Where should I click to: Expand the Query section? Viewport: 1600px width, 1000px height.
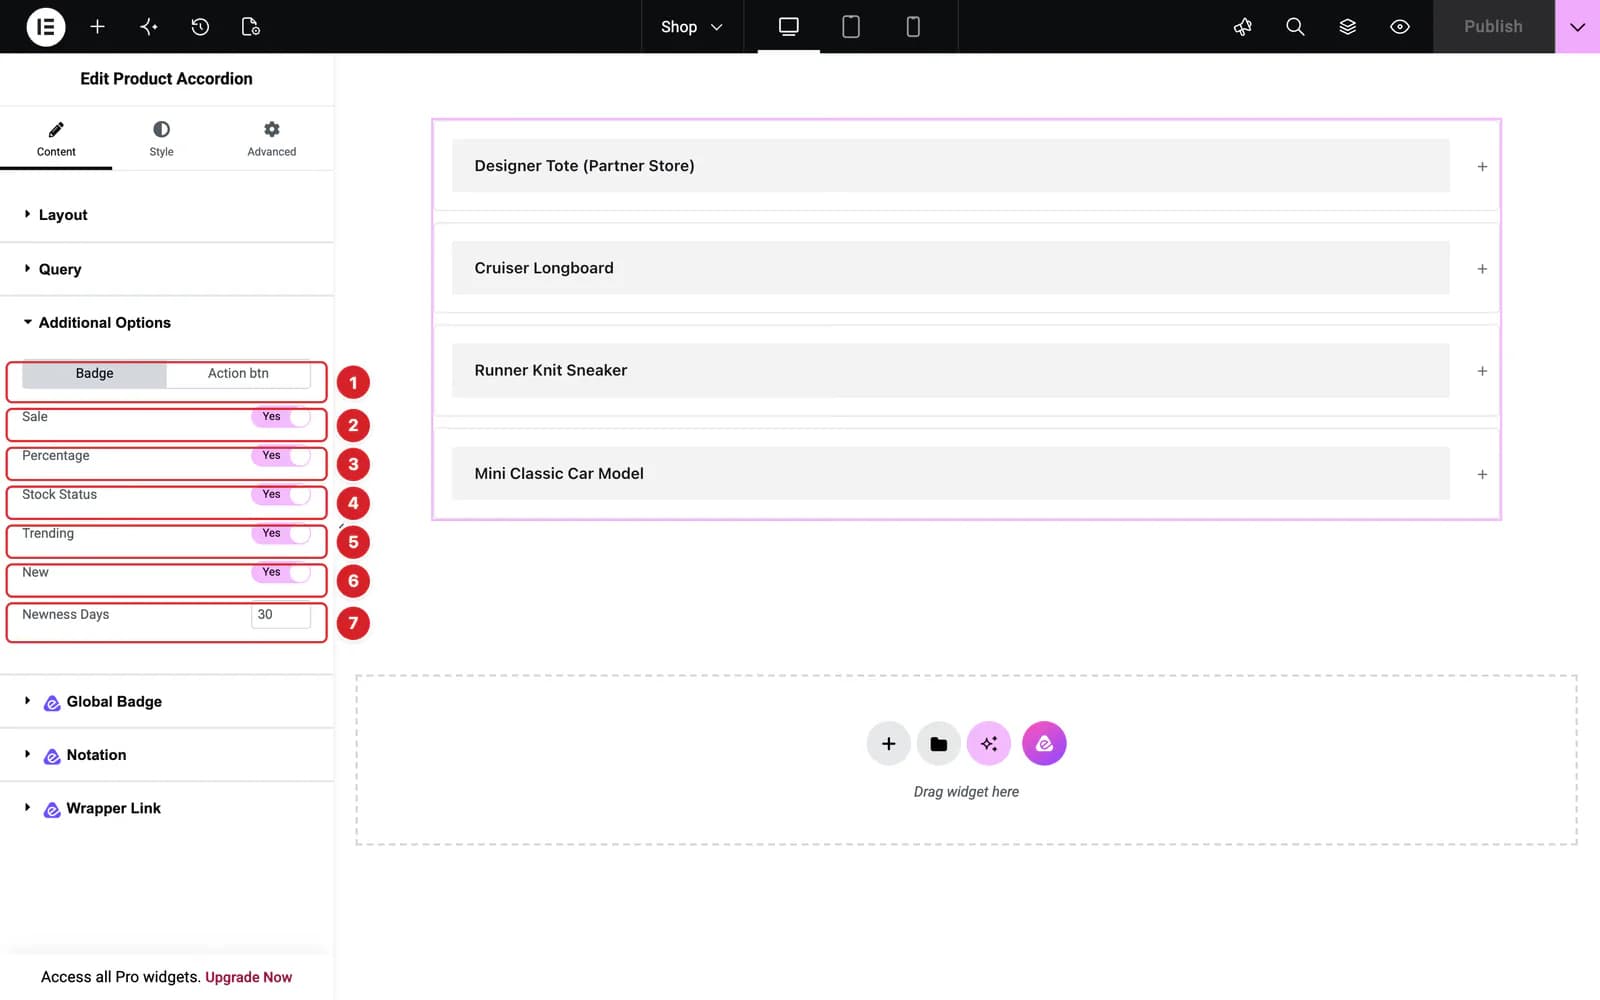point(167,269)
